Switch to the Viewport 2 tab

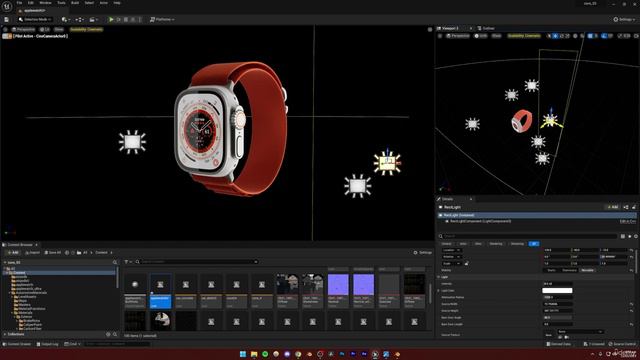(x=451, y=28)
